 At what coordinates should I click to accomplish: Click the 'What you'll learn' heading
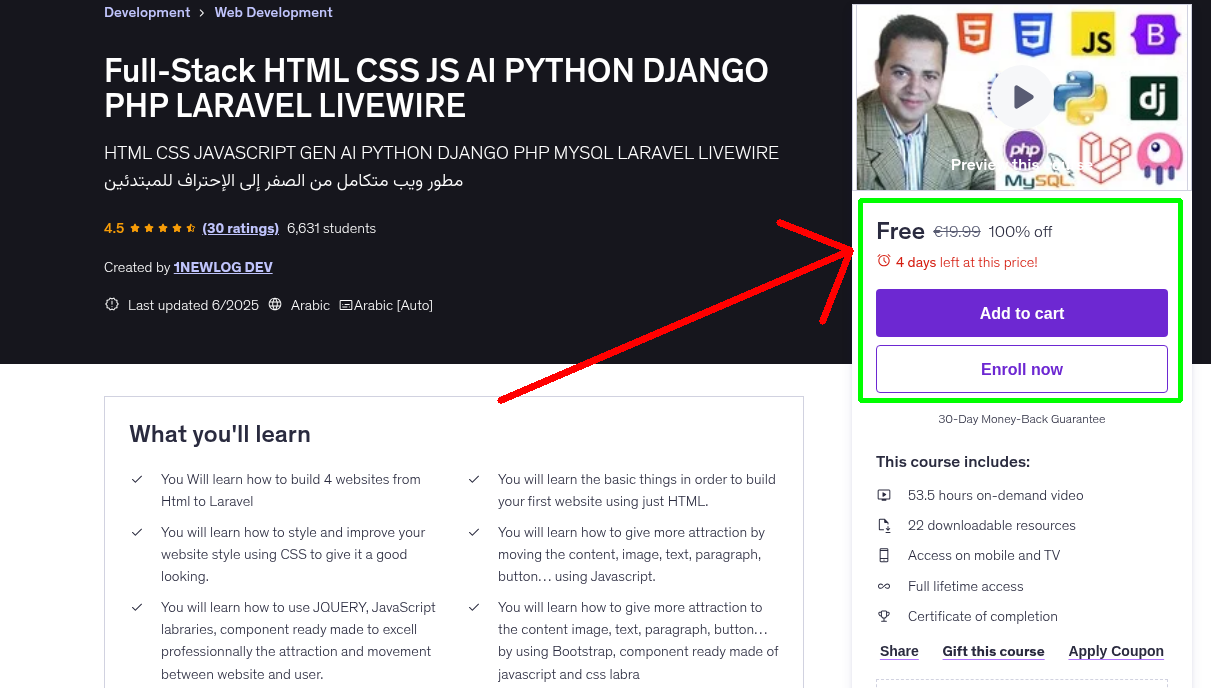[220, 434]
